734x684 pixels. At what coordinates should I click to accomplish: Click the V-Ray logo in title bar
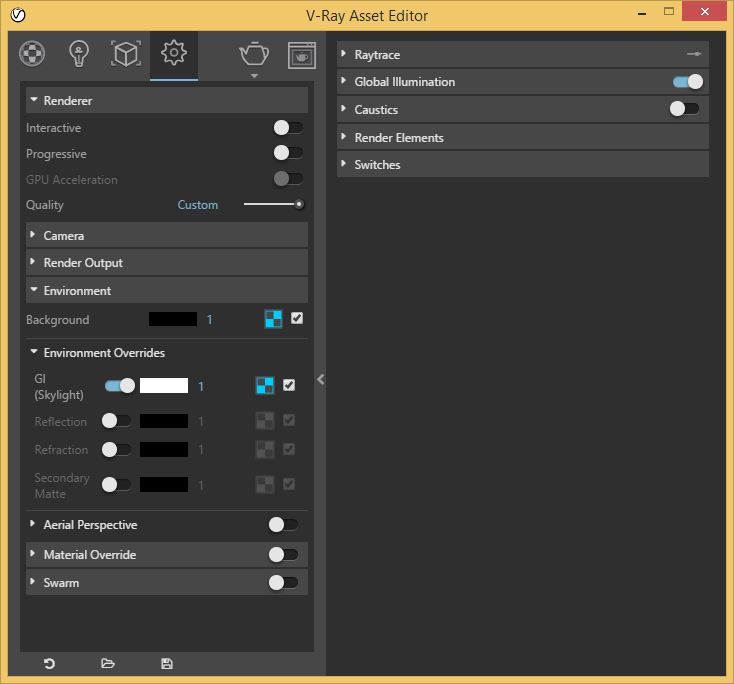pos(18,15)
